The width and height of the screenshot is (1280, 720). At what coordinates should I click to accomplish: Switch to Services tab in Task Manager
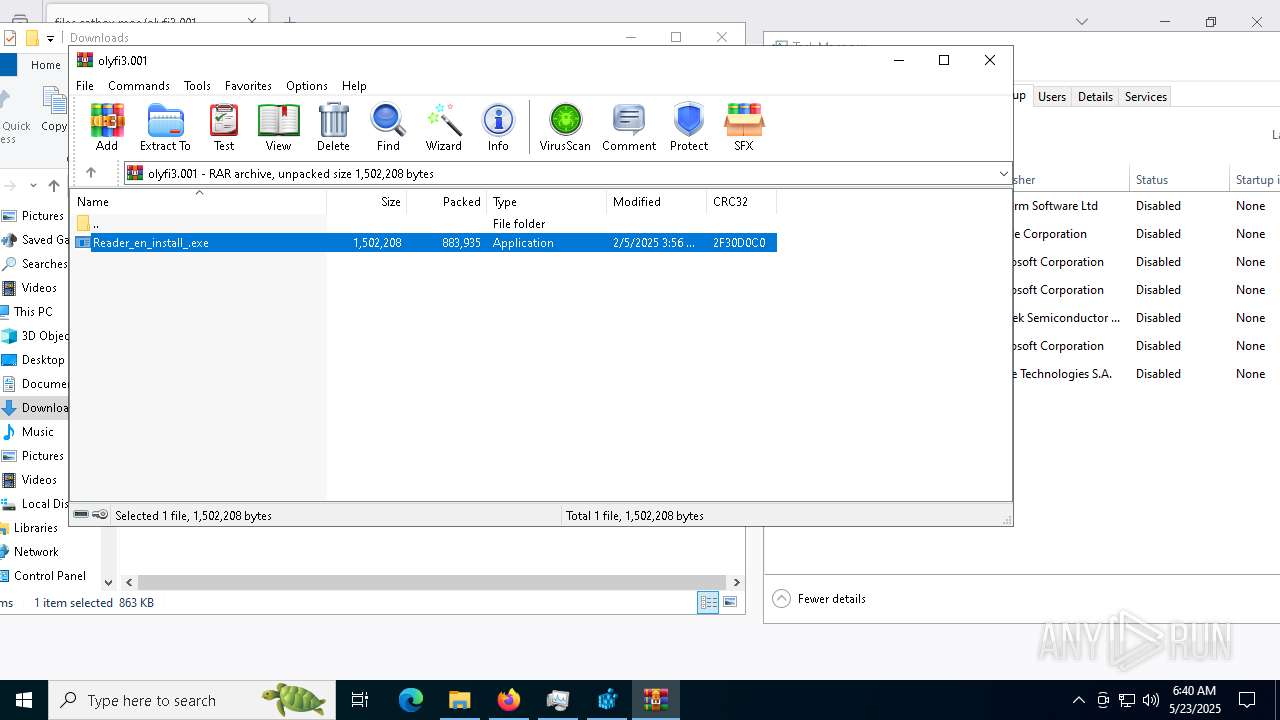pyautogui.click(x=1145, y=97)
